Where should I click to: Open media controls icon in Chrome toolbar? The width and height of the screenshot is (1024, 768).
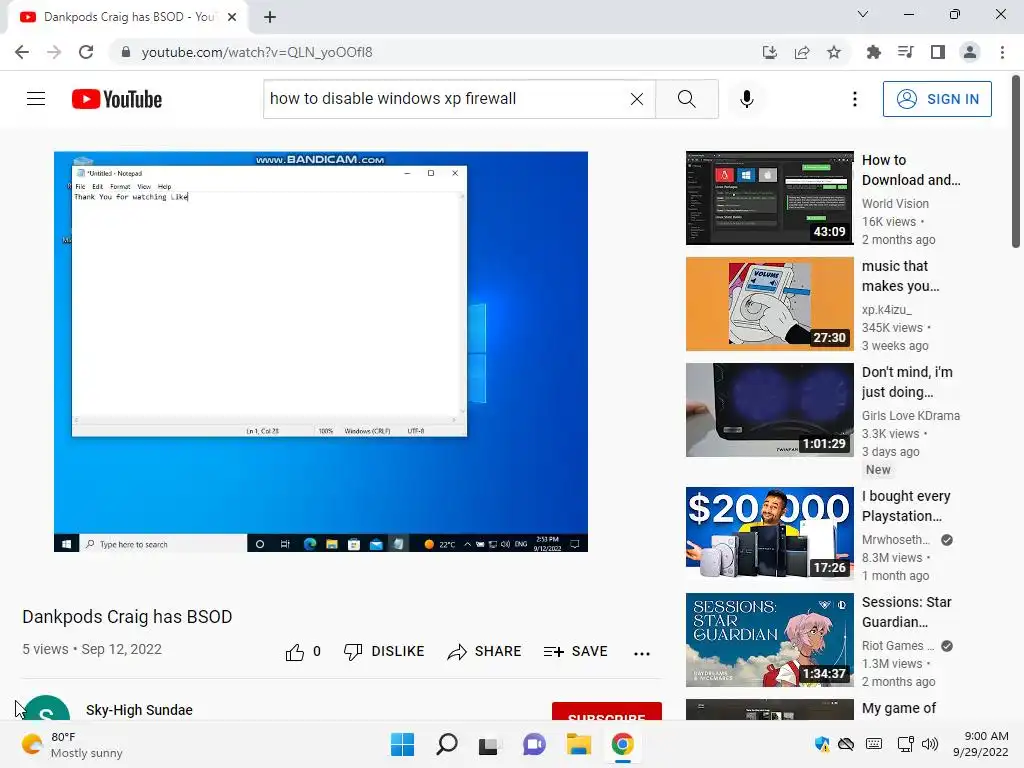[905, 52]
